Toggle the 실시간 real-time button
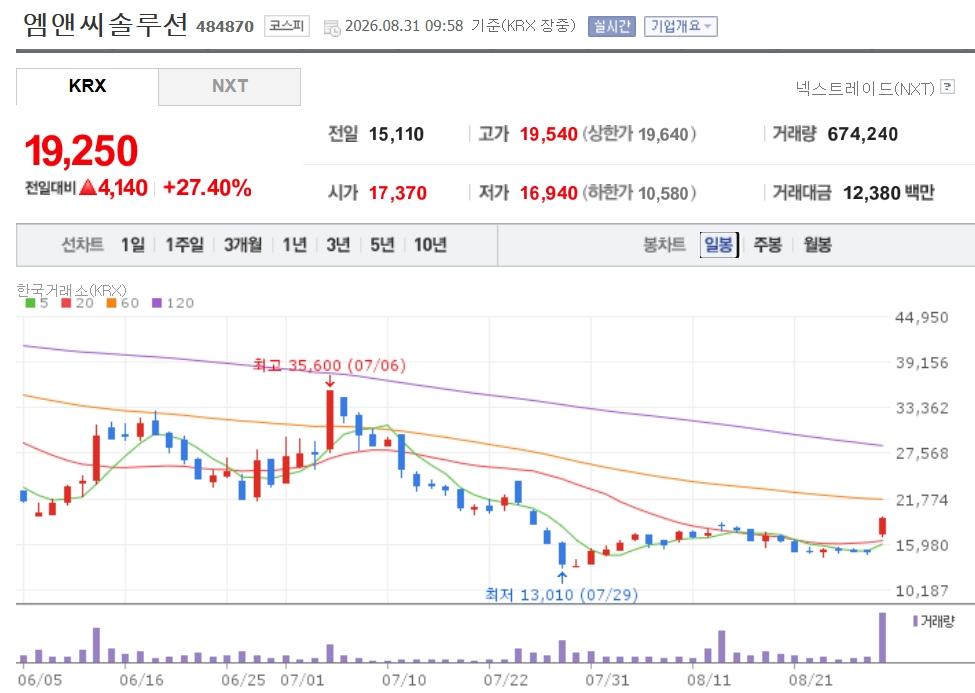The height and width of the screenshot is (693, 975). tap(612, 26)
